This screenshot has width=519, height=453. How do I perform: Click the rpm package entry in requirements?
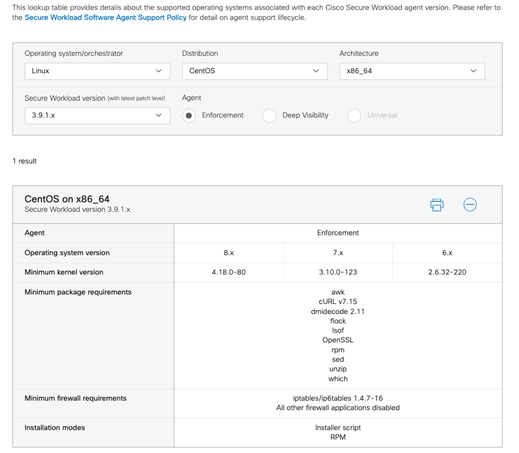(338, 350)
